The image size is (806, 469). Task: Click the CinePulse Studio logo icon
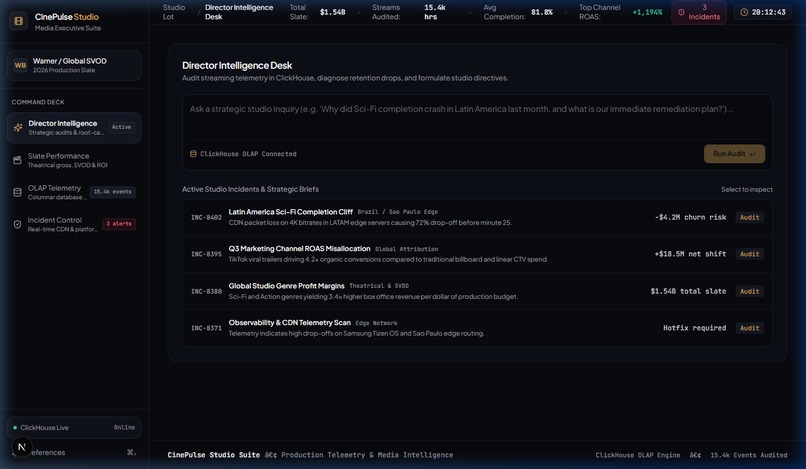(x=19, y=21)
